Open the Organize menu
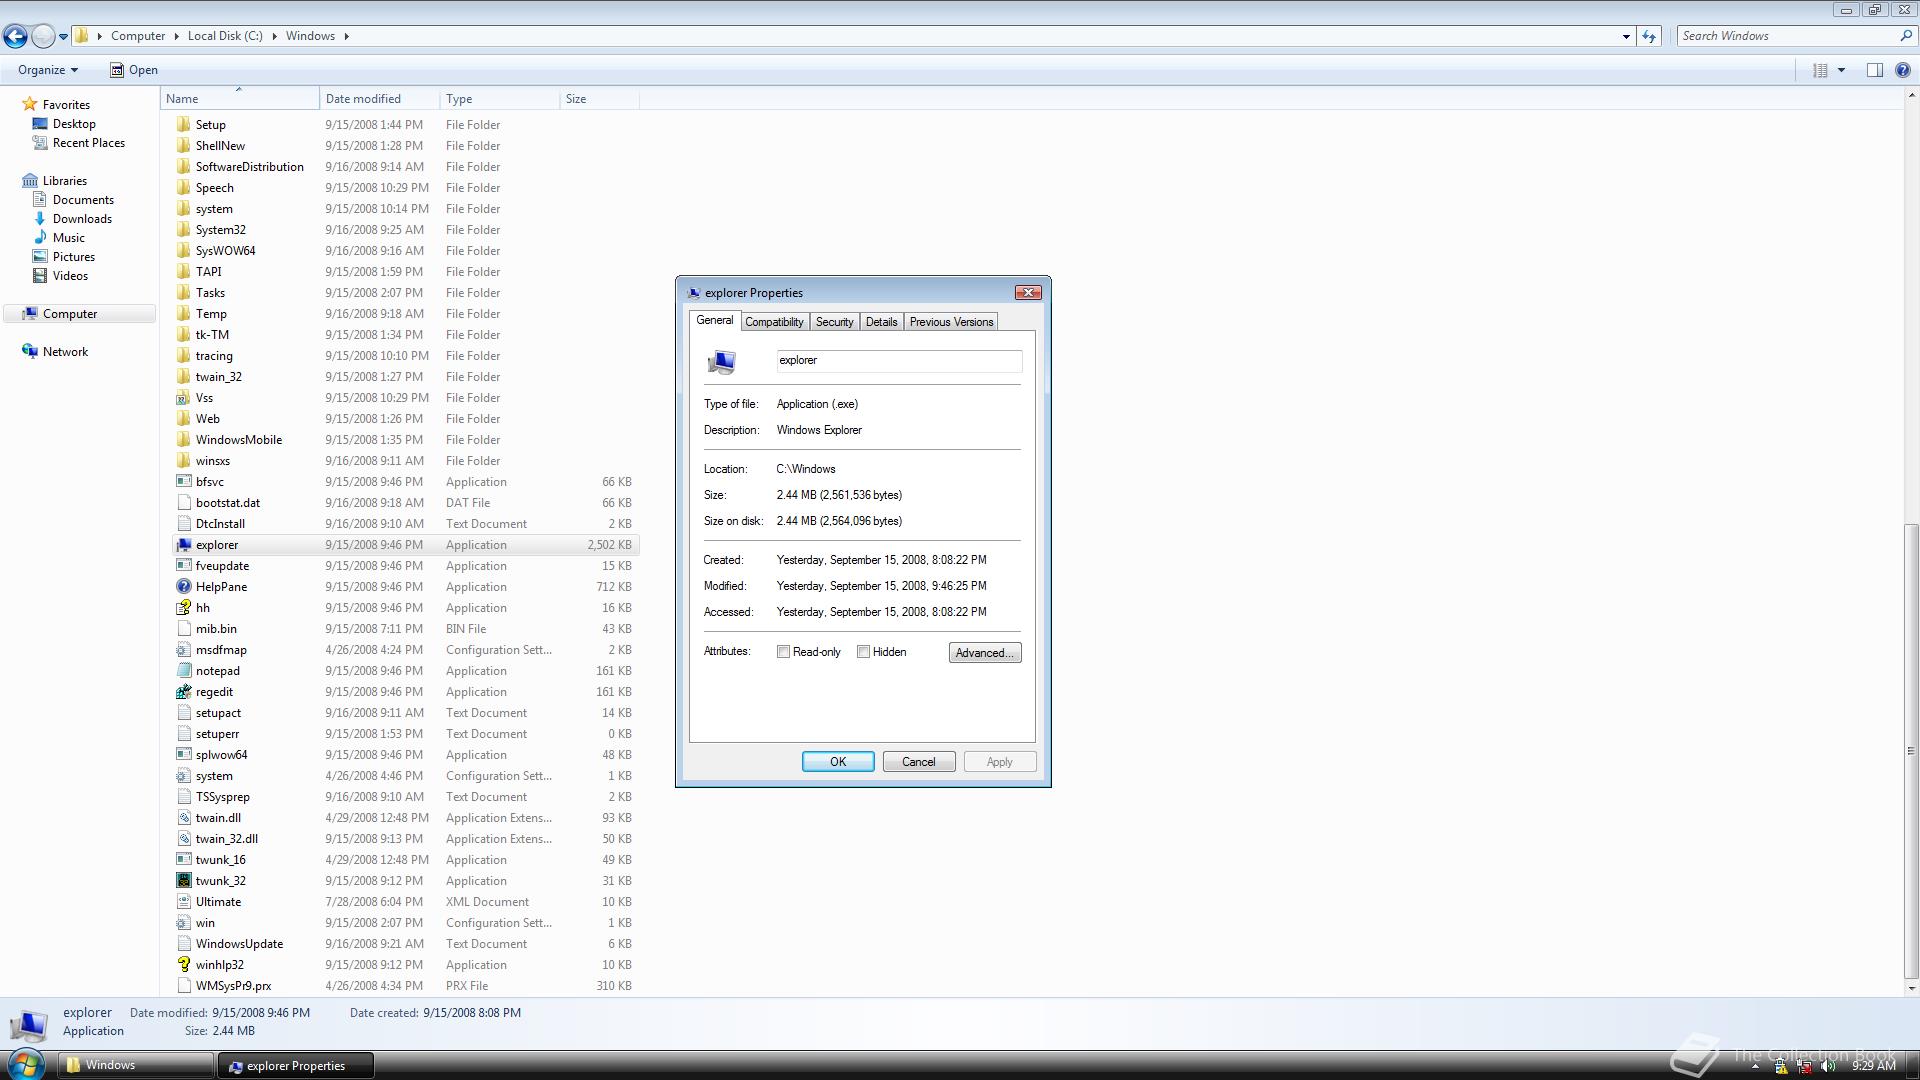This screenshot has width=1920, height=1080. 48,70
